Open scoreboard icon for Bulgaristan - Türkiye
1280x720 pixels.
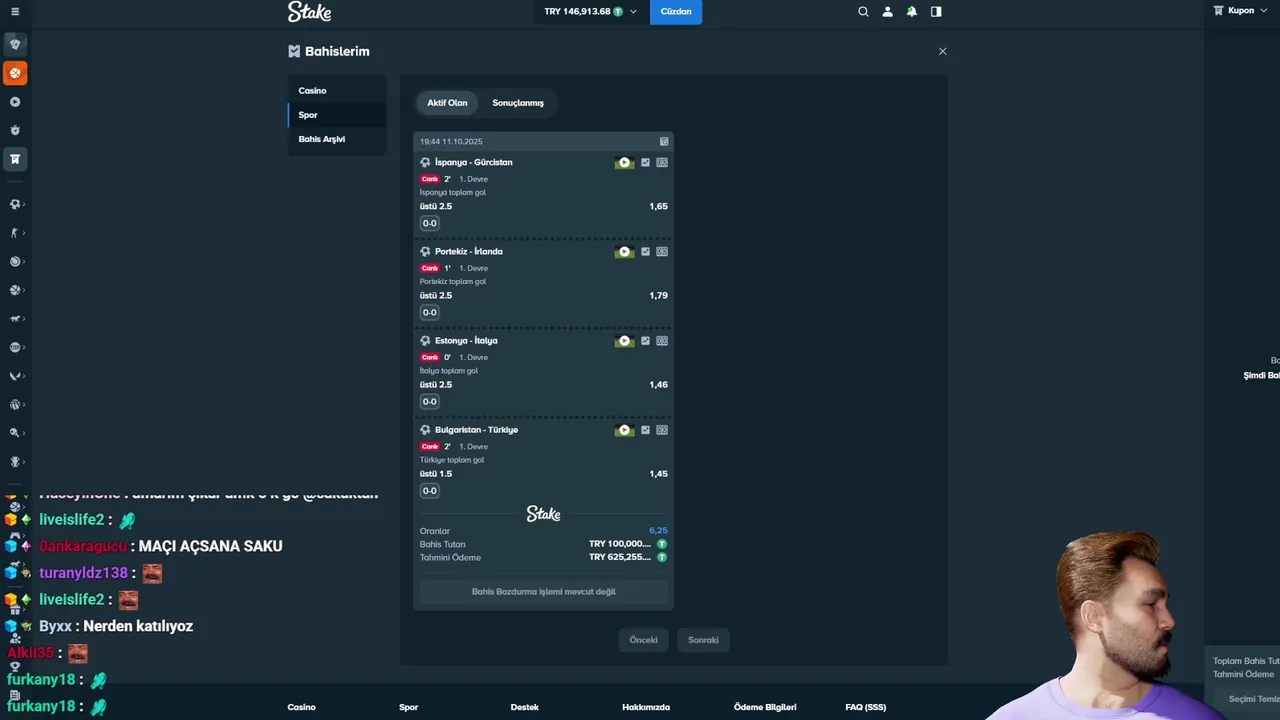(x=662, y=430)
